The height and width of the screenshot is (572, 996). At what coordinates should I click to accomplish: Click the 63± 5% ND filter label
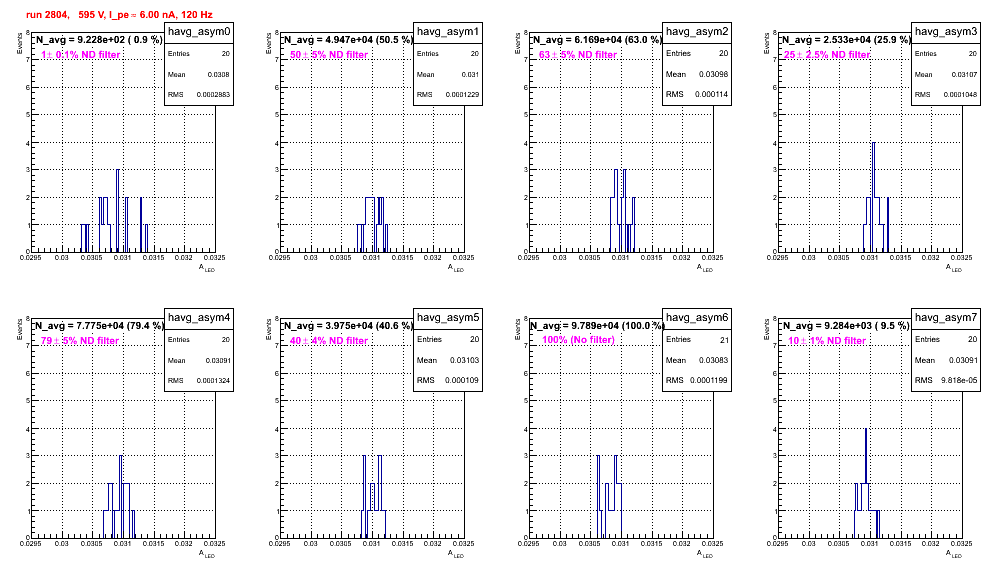(x=578, y=55)
